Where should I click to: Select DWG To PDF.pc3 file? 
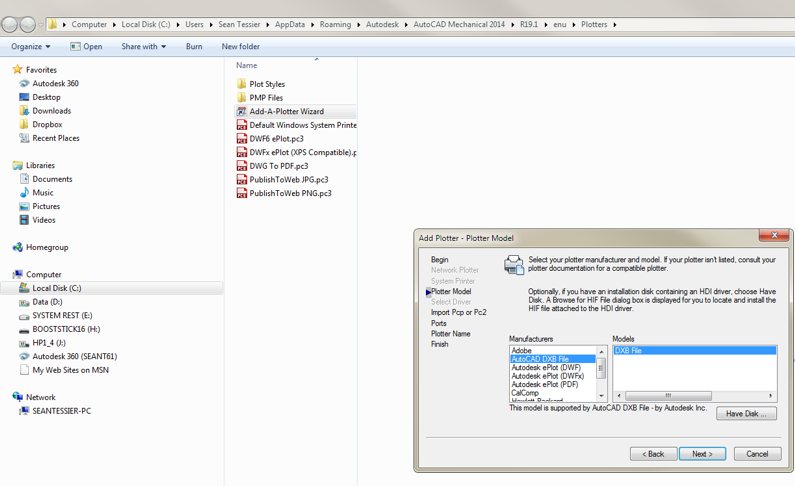(x=279, y=166)
